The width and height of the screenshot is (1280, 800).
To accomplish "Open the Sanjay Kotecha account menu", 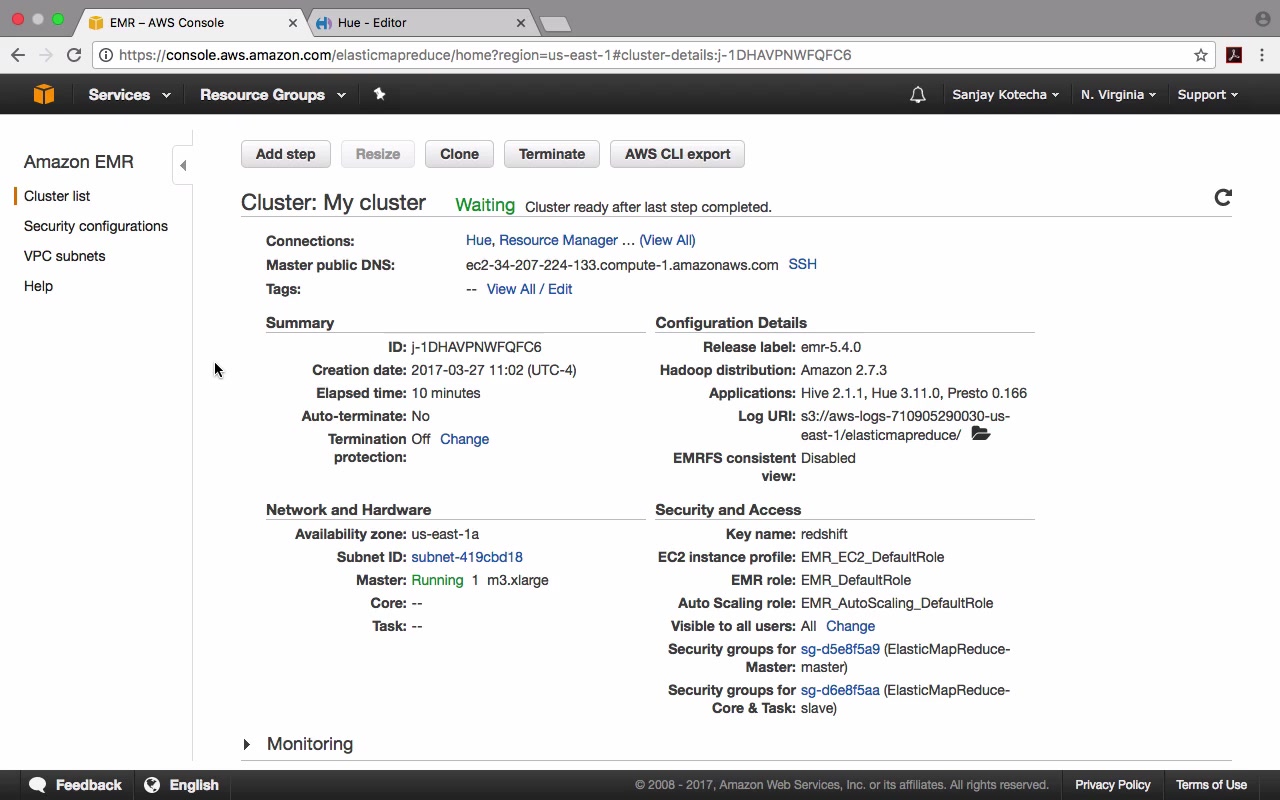I will pyautogui.click(x=1005, y=95).
